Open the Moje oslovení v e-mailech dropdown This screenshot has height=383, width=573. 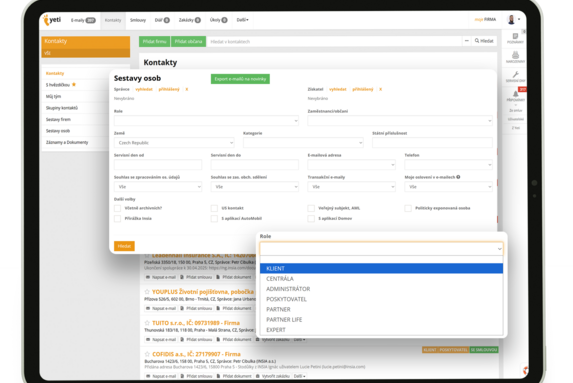tap(448, 187)
